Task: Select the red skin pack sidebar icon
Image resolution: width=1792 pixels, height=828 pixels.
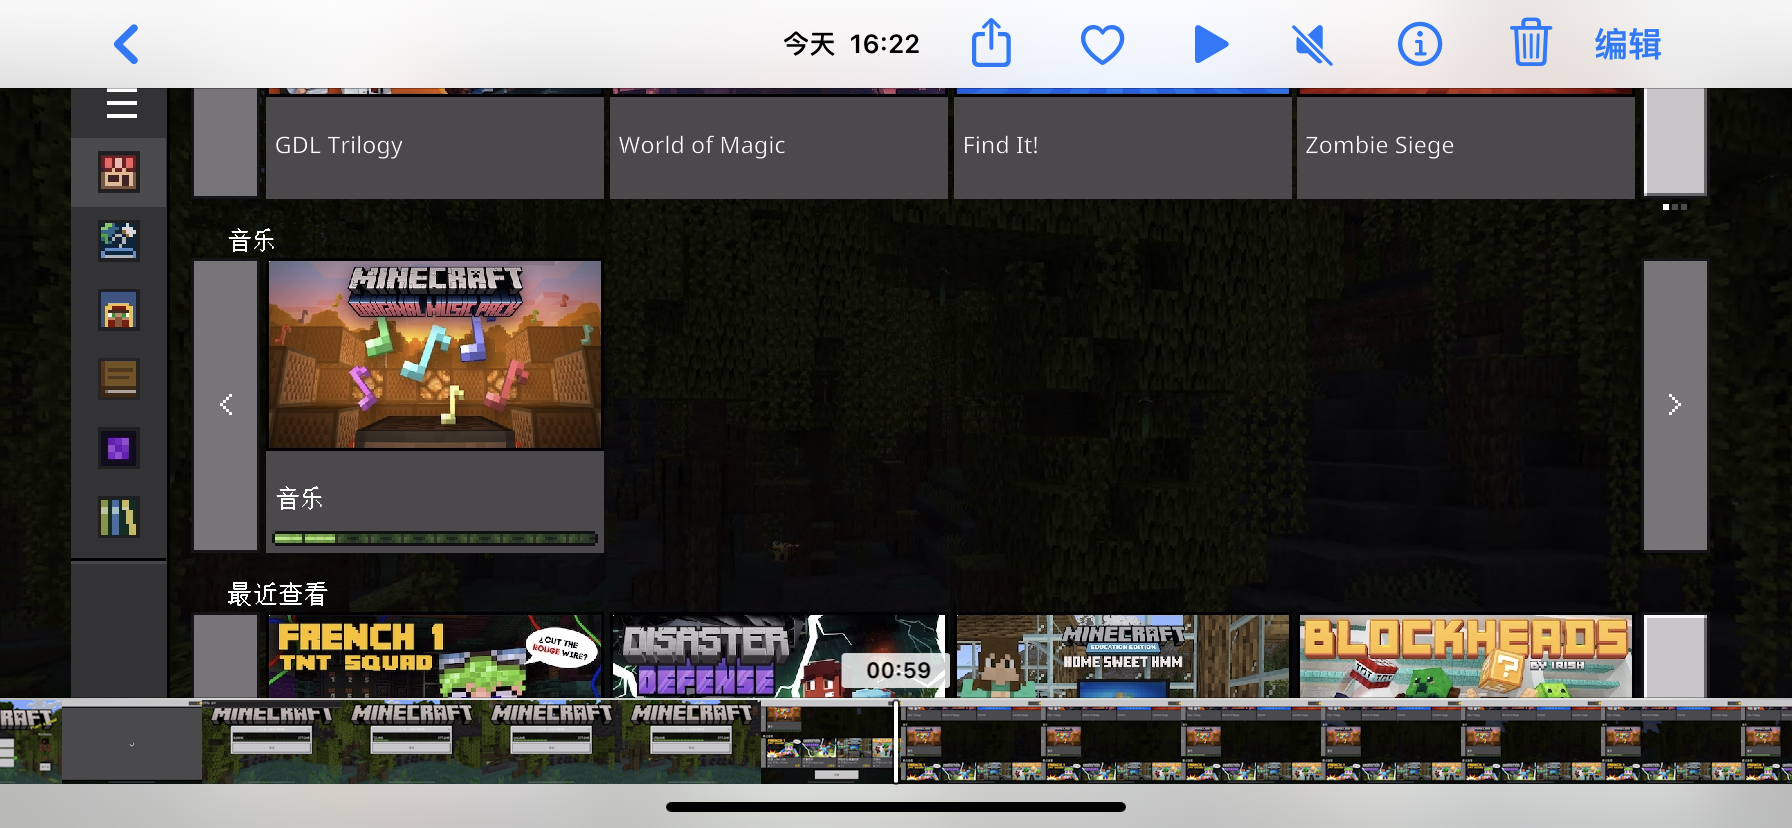Action: coord(119,172)
